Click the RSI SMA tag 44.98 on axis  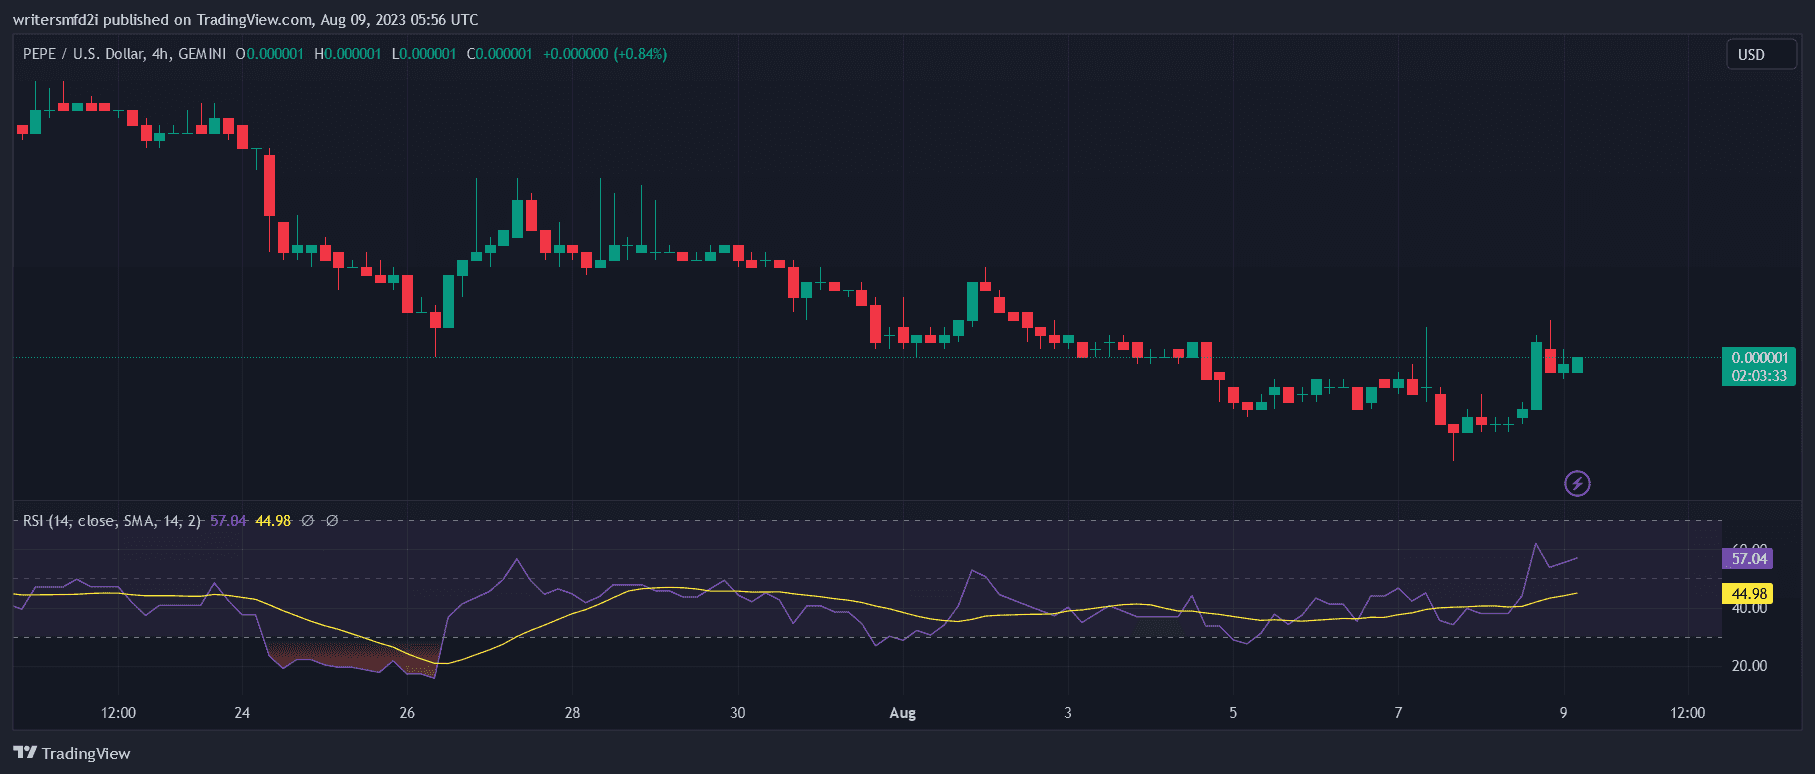tap(1747, 594)
